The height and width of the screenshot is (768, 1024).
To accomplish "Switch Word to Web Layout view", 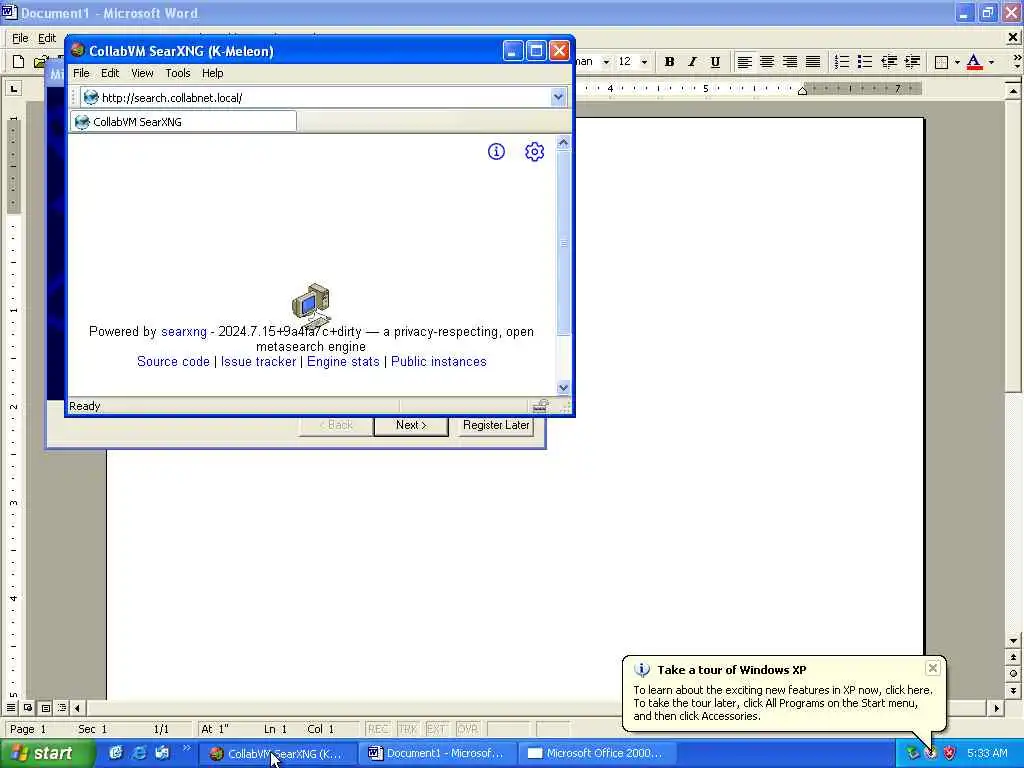I will [x=28, y=707].
